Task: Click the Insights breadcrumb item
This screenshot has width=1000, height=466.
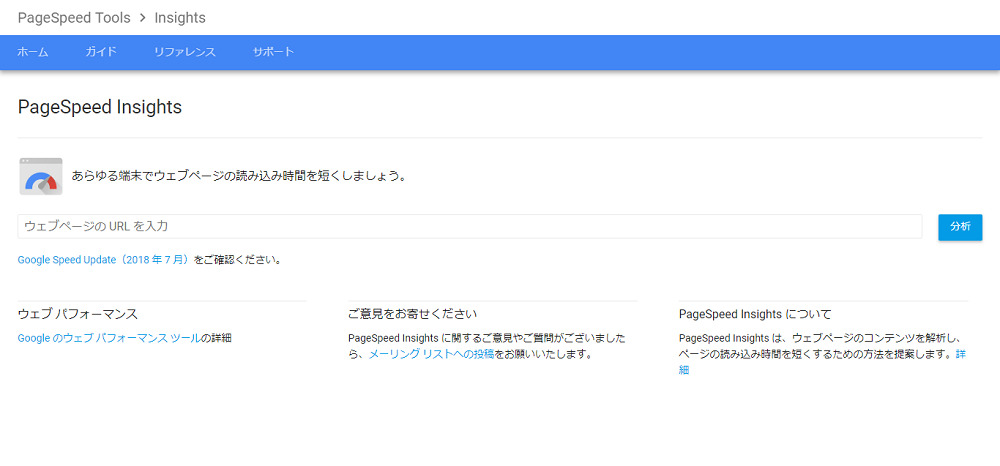Action: point(180,18)
